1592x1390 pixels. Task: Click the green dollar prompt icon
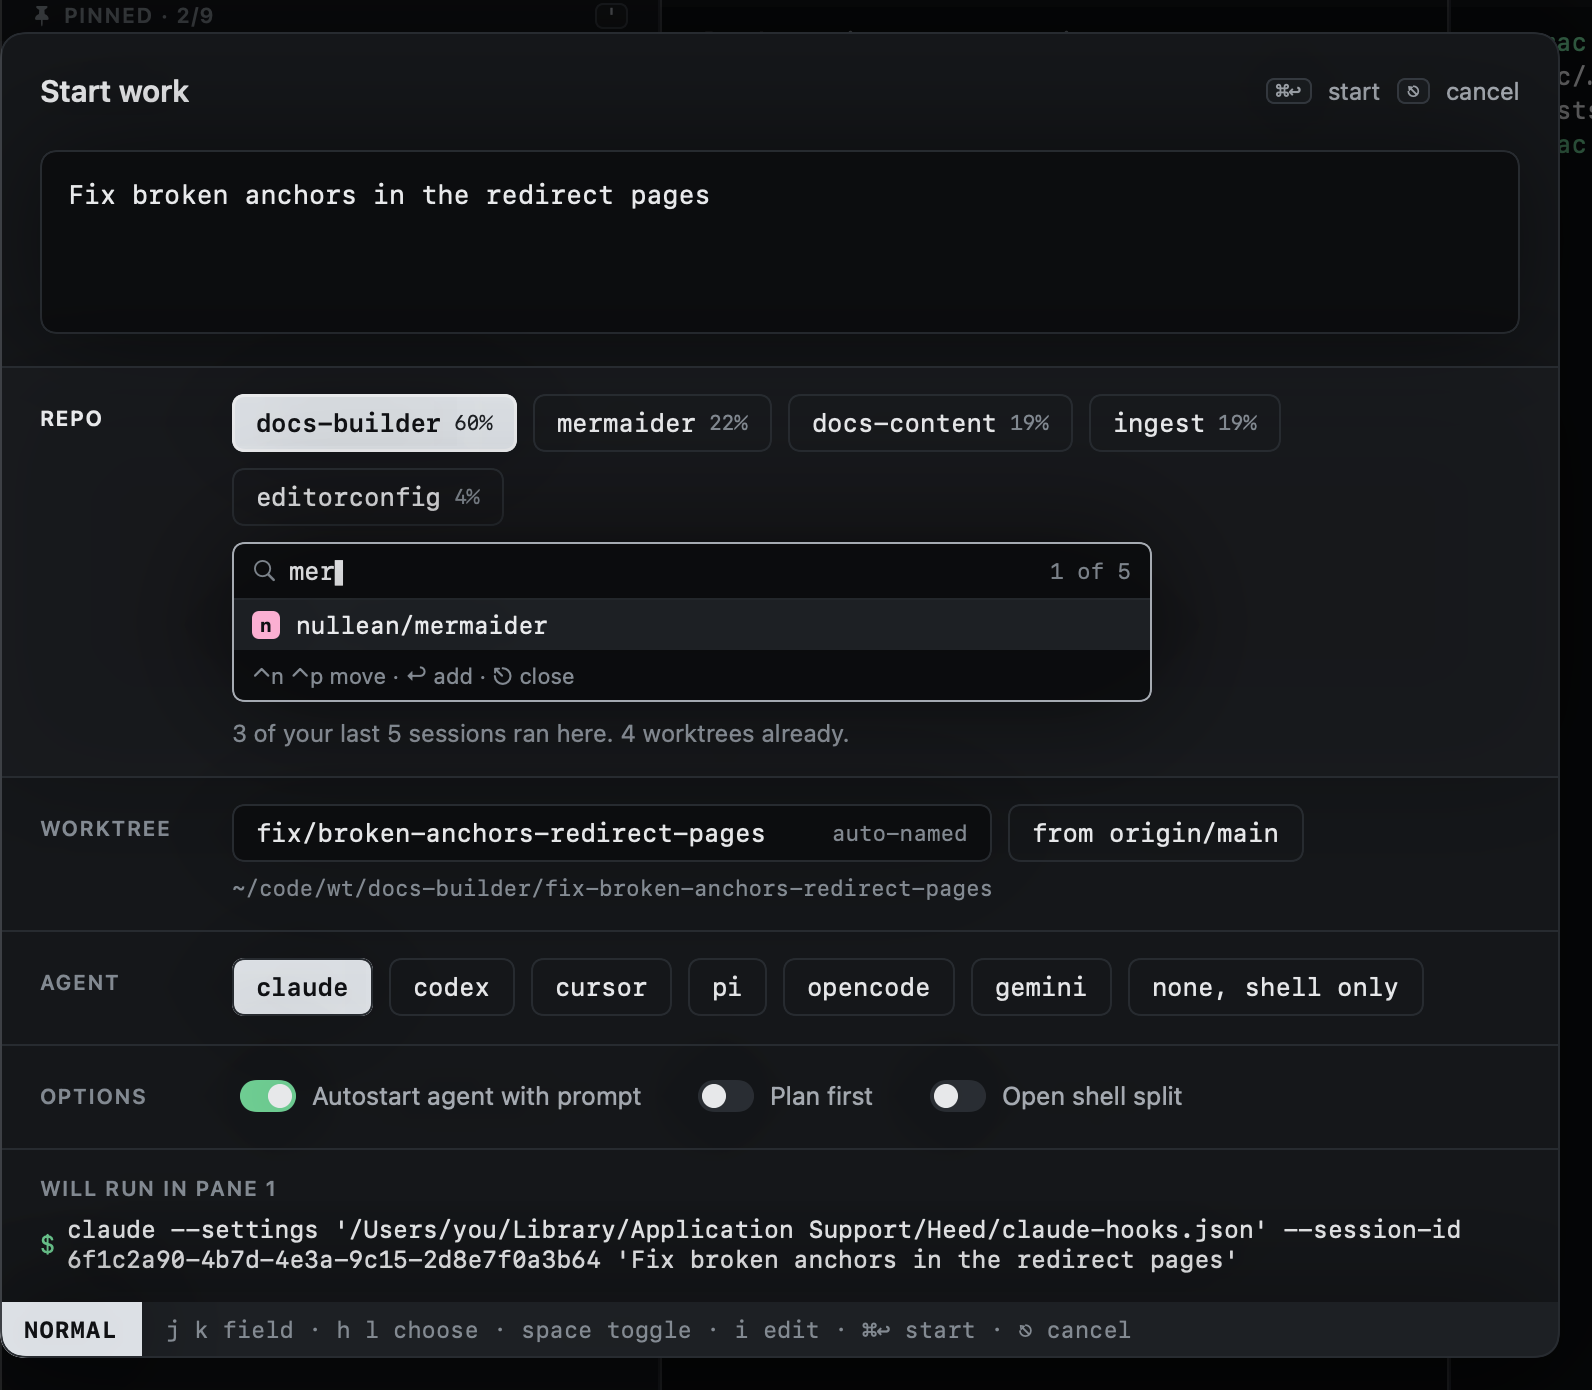(x=47, y=1244)
